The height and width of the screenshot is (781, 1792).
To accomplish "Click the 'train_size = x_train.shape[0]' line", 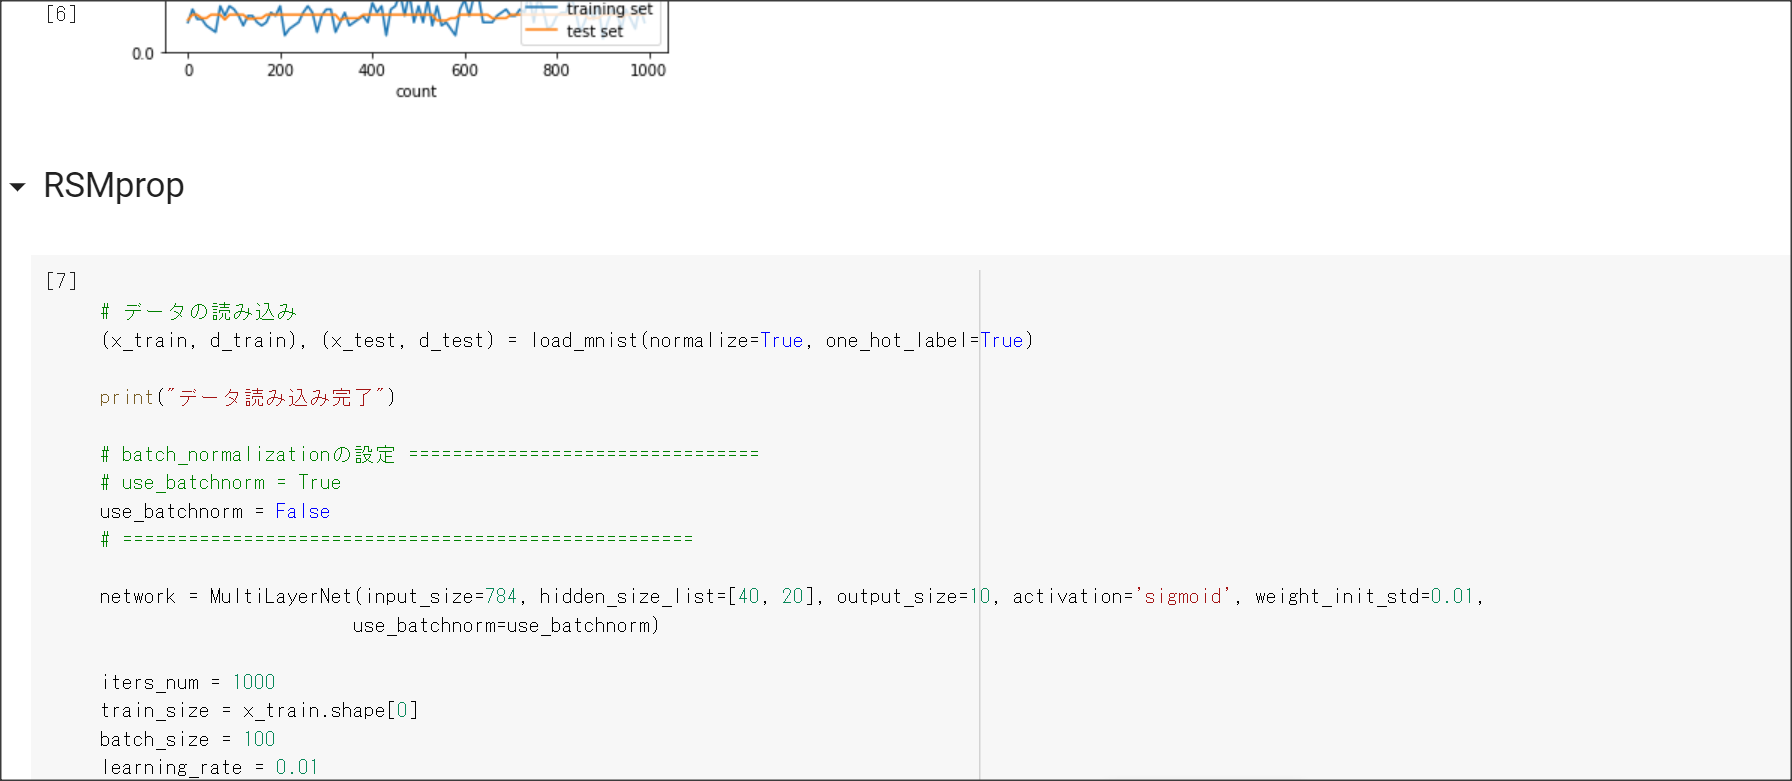I will coord(259,711).
